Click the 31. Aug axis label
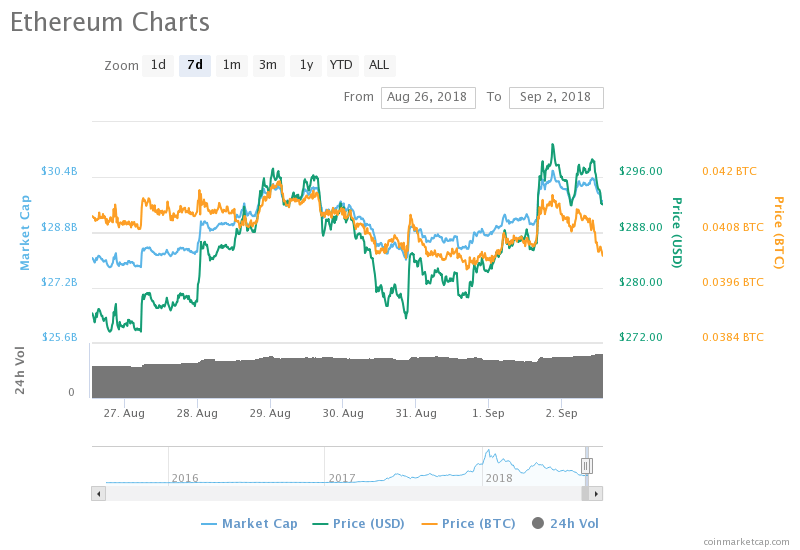 [416, 413]
